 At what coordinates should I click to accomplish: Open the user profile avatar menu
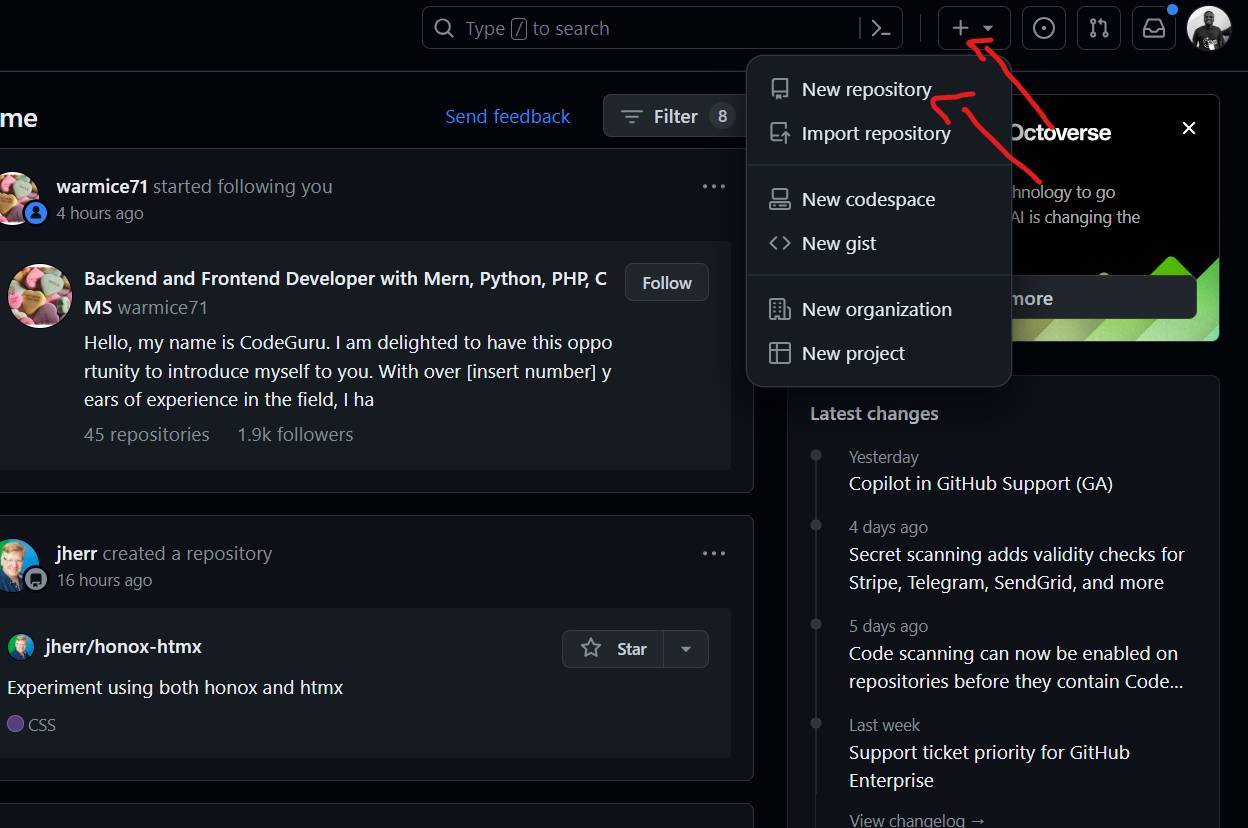click(x=1208, y=28)
